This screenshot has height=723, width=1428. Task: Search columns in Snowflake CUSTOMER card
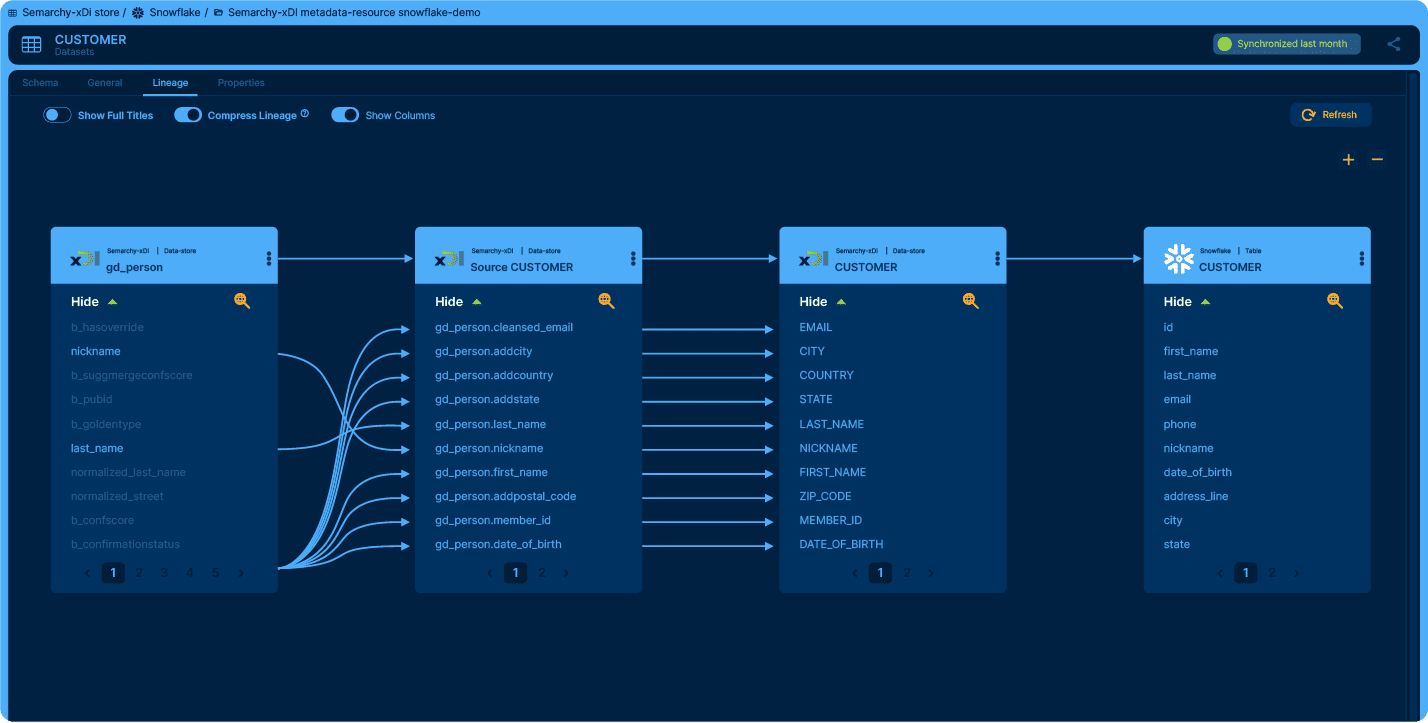coord(1334,301)
